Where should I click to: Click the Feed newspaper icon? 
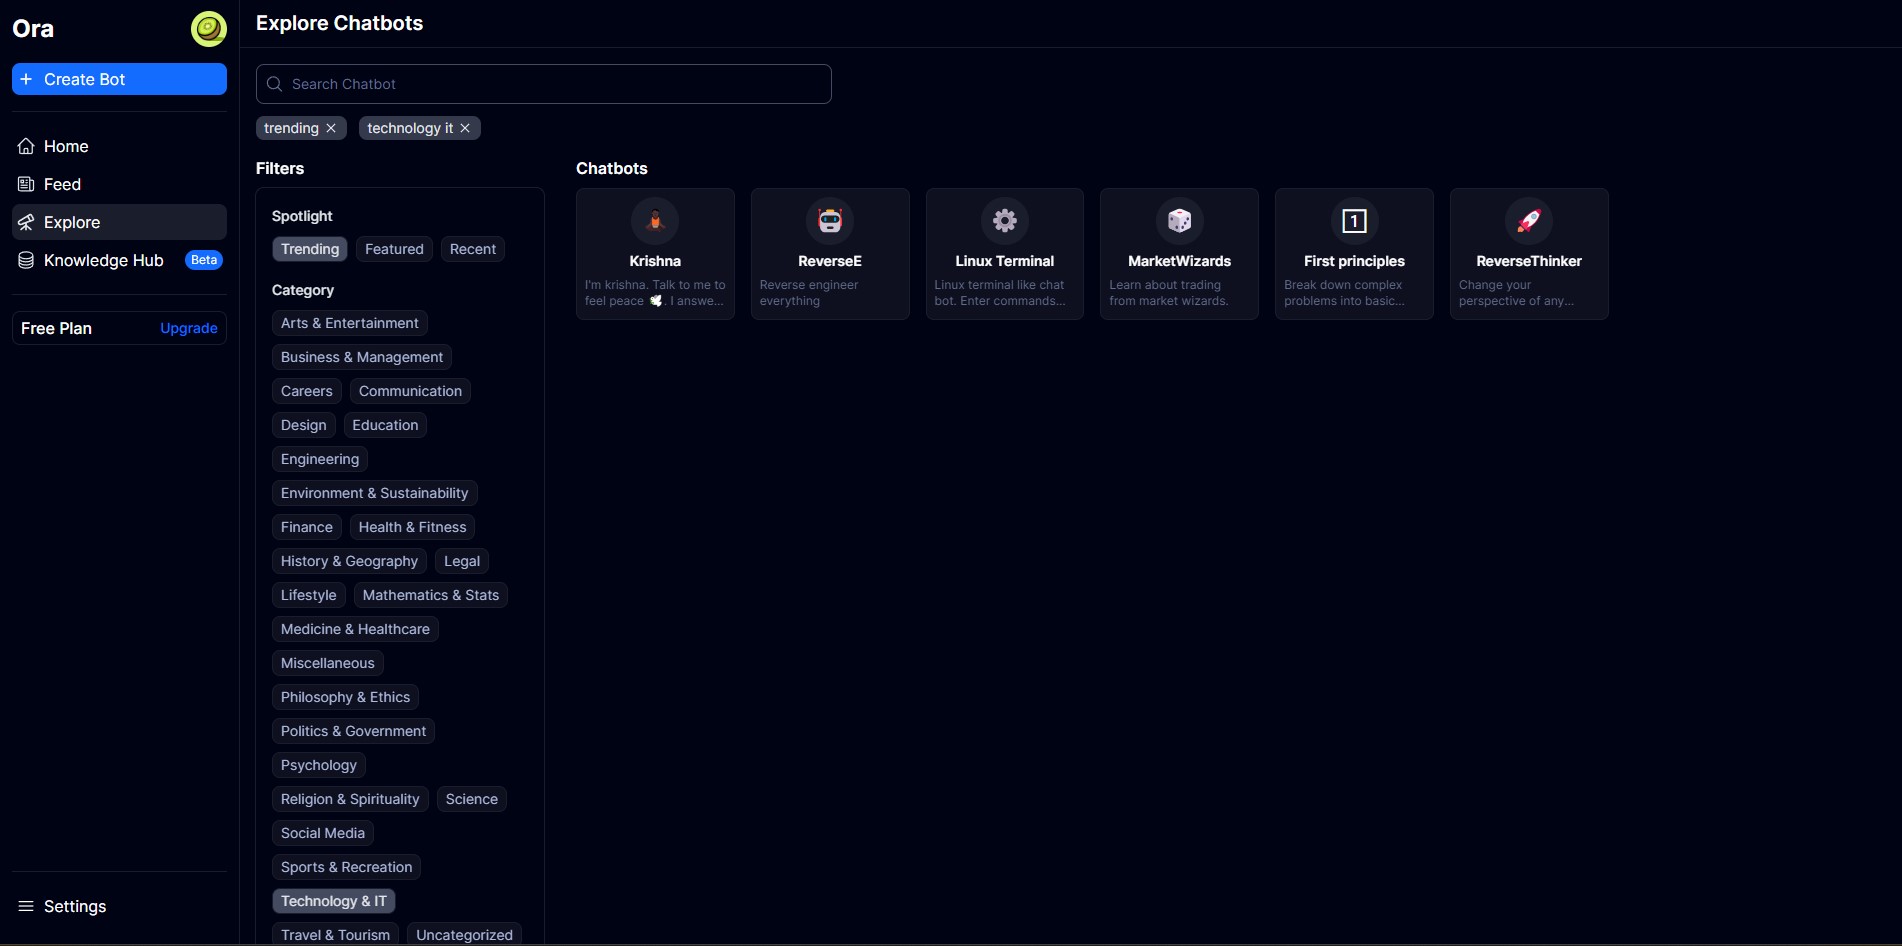[x=26, y=184]
